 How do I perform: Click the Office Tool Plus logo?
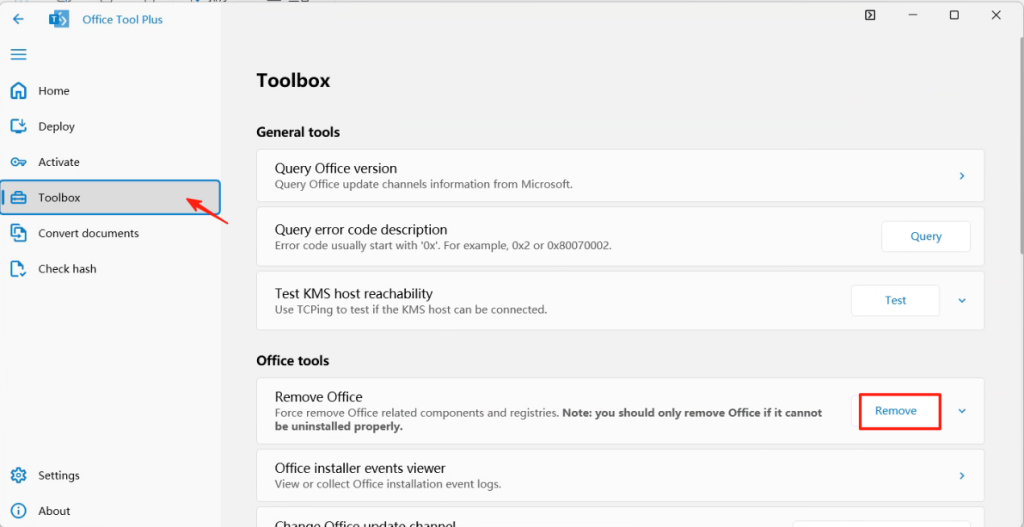pyautogui.click(x=58, y=19)
